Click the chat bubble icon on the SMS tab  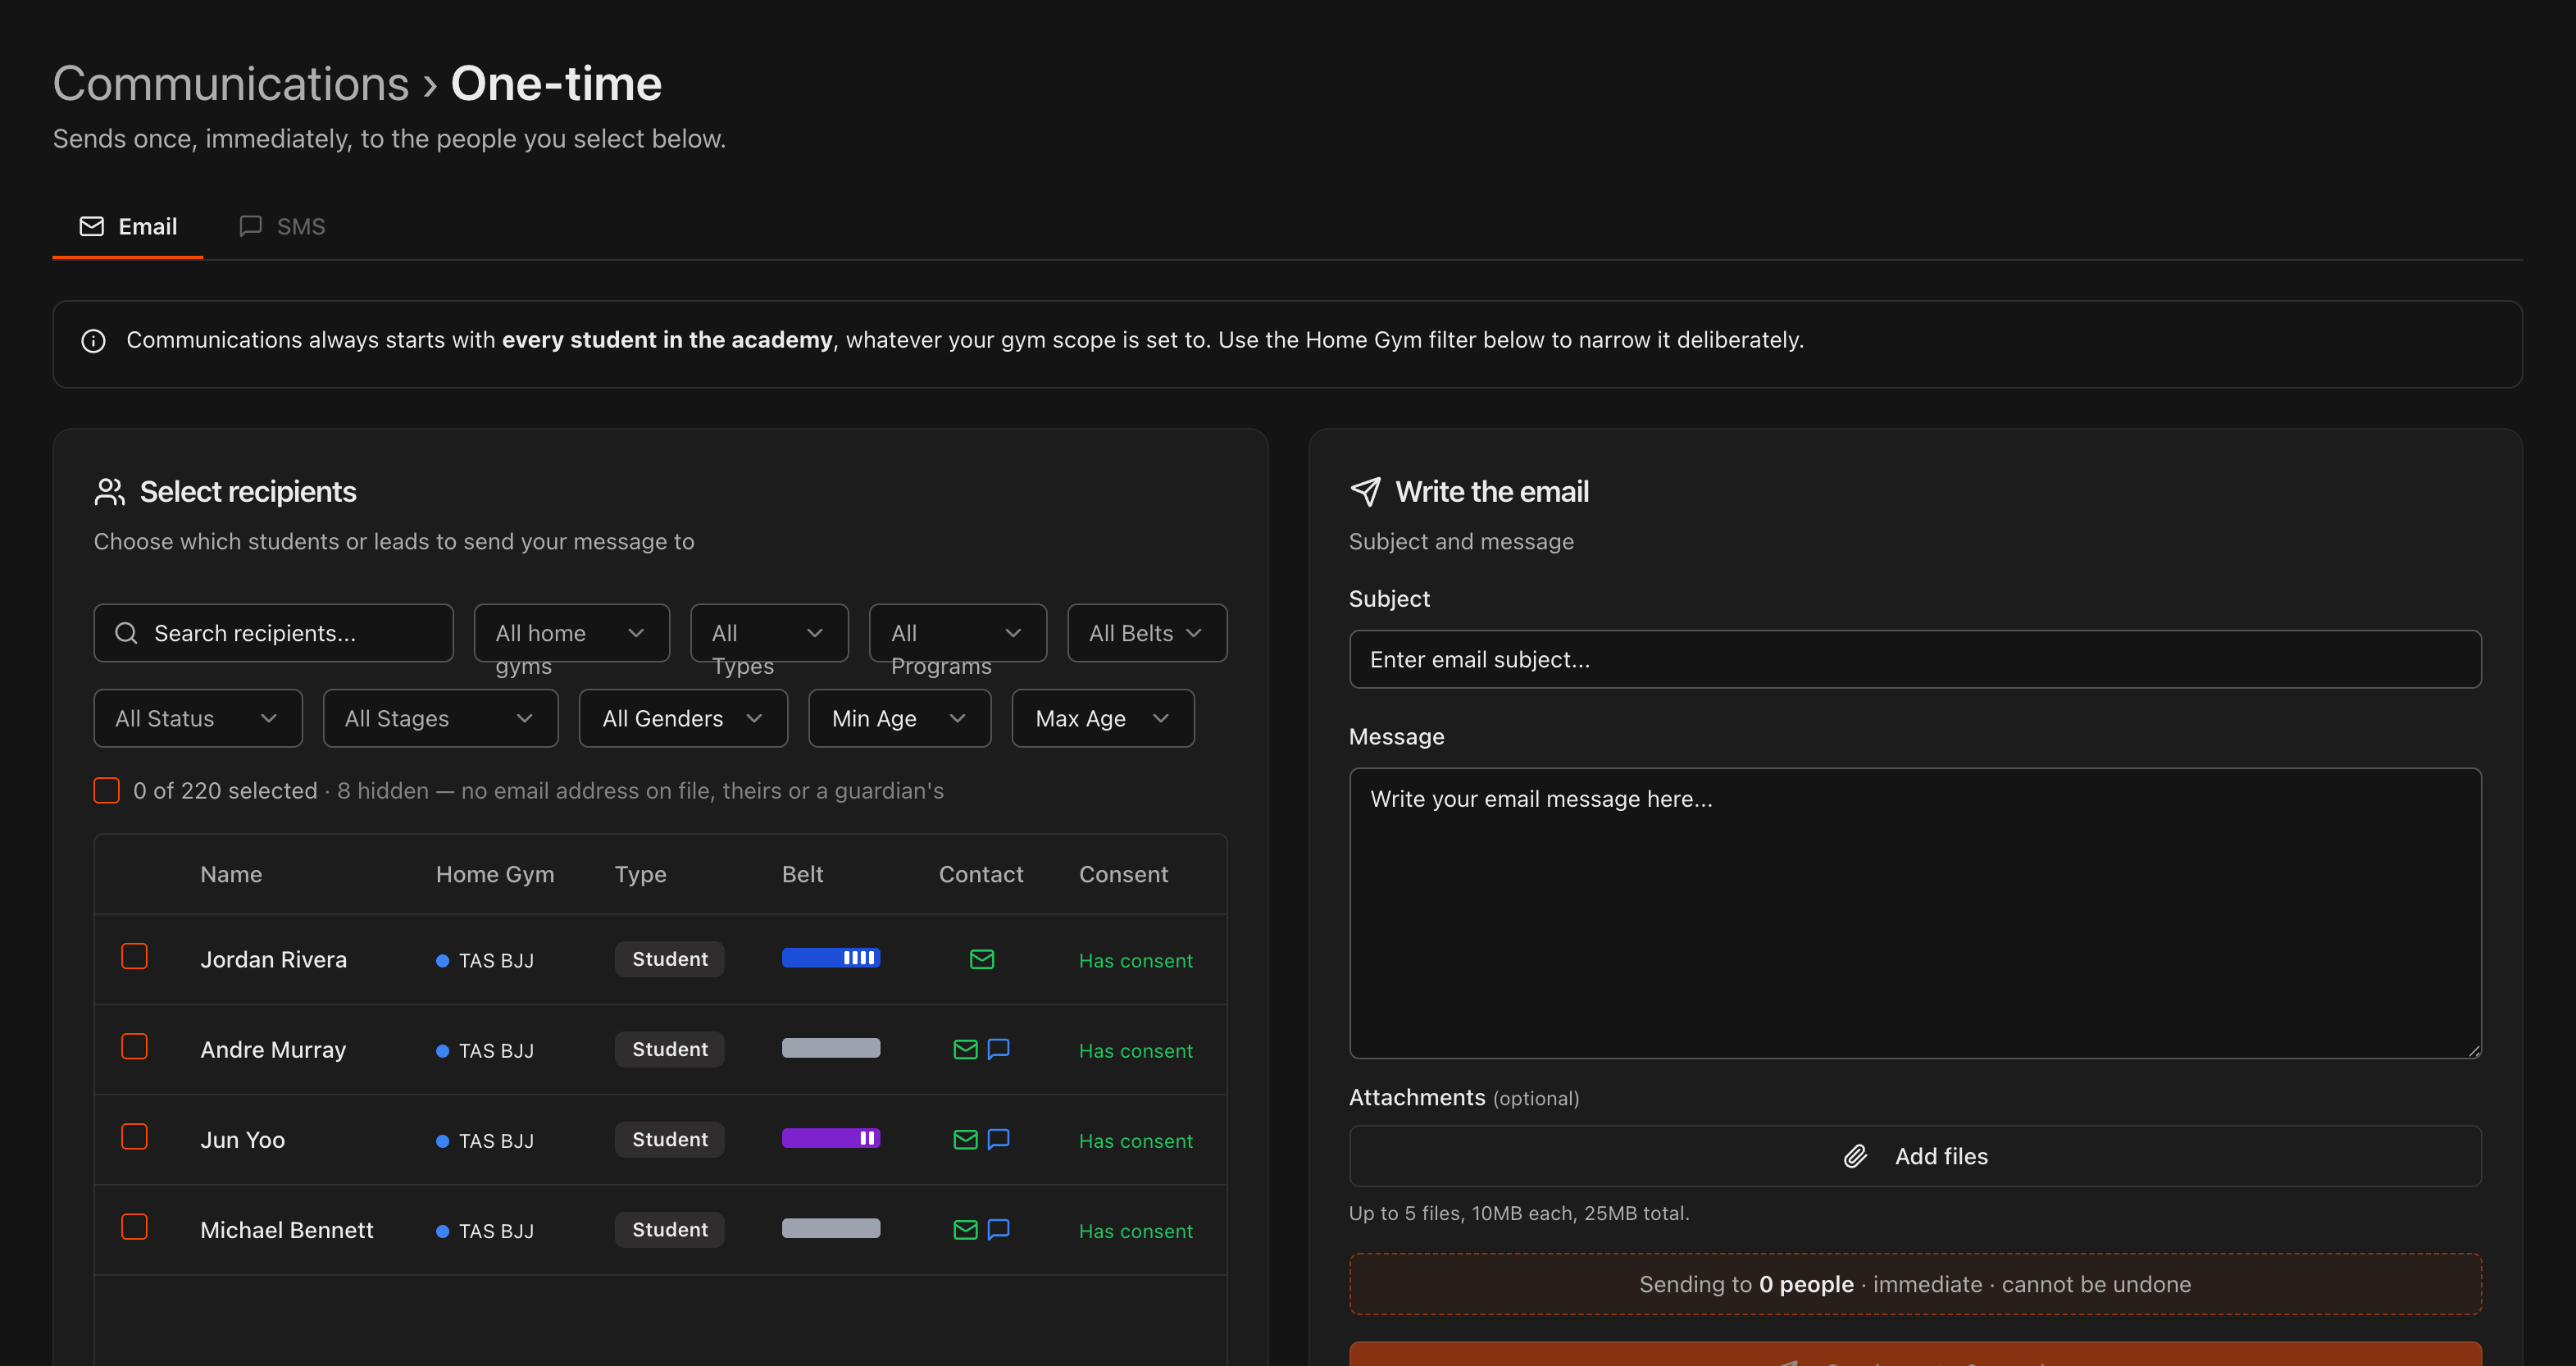pos(250,227)
